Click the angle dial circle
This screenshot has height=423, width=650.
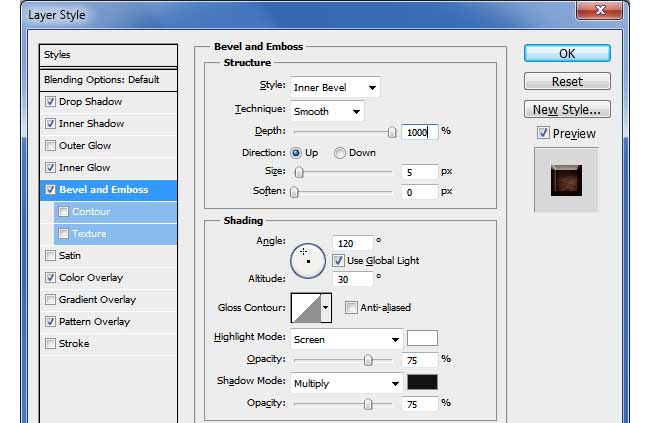pyautogui.click(x=308, y=260)
